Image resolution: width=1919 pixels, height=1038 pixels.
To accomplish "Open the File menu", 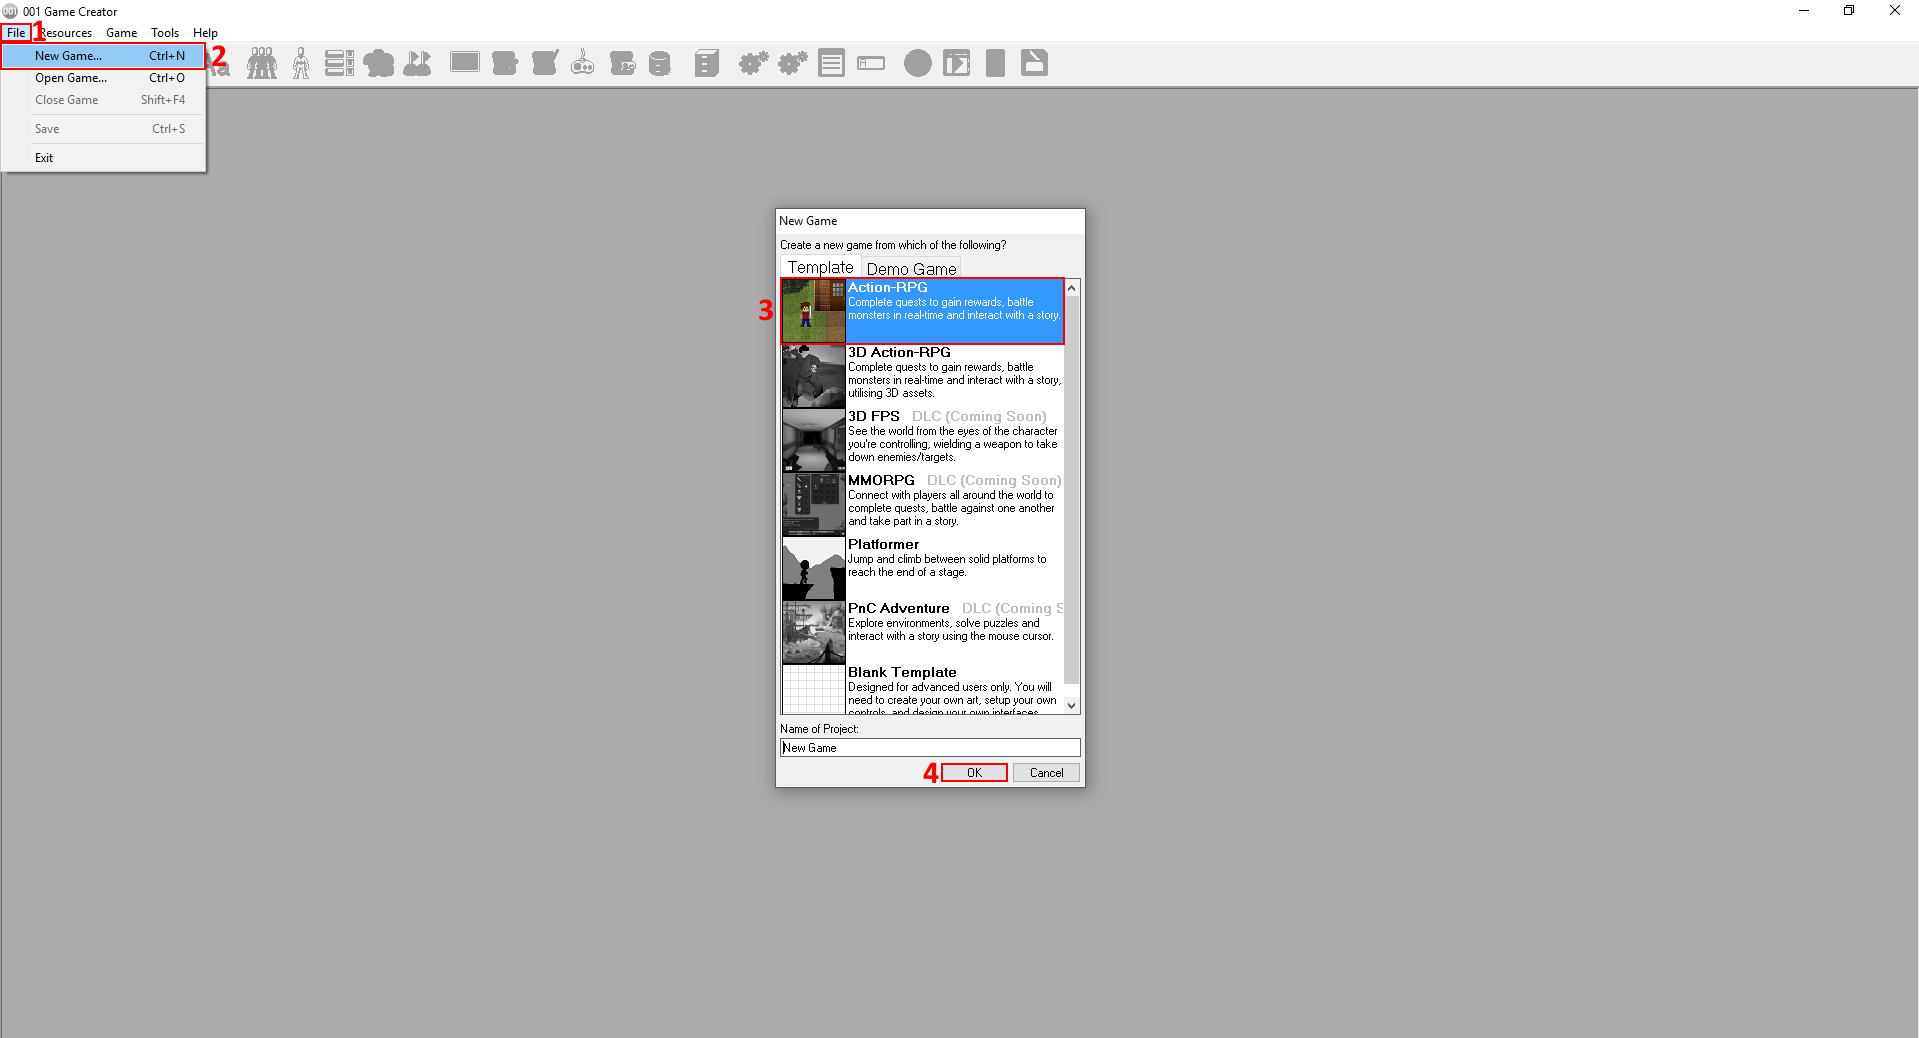I will point(16,33).
